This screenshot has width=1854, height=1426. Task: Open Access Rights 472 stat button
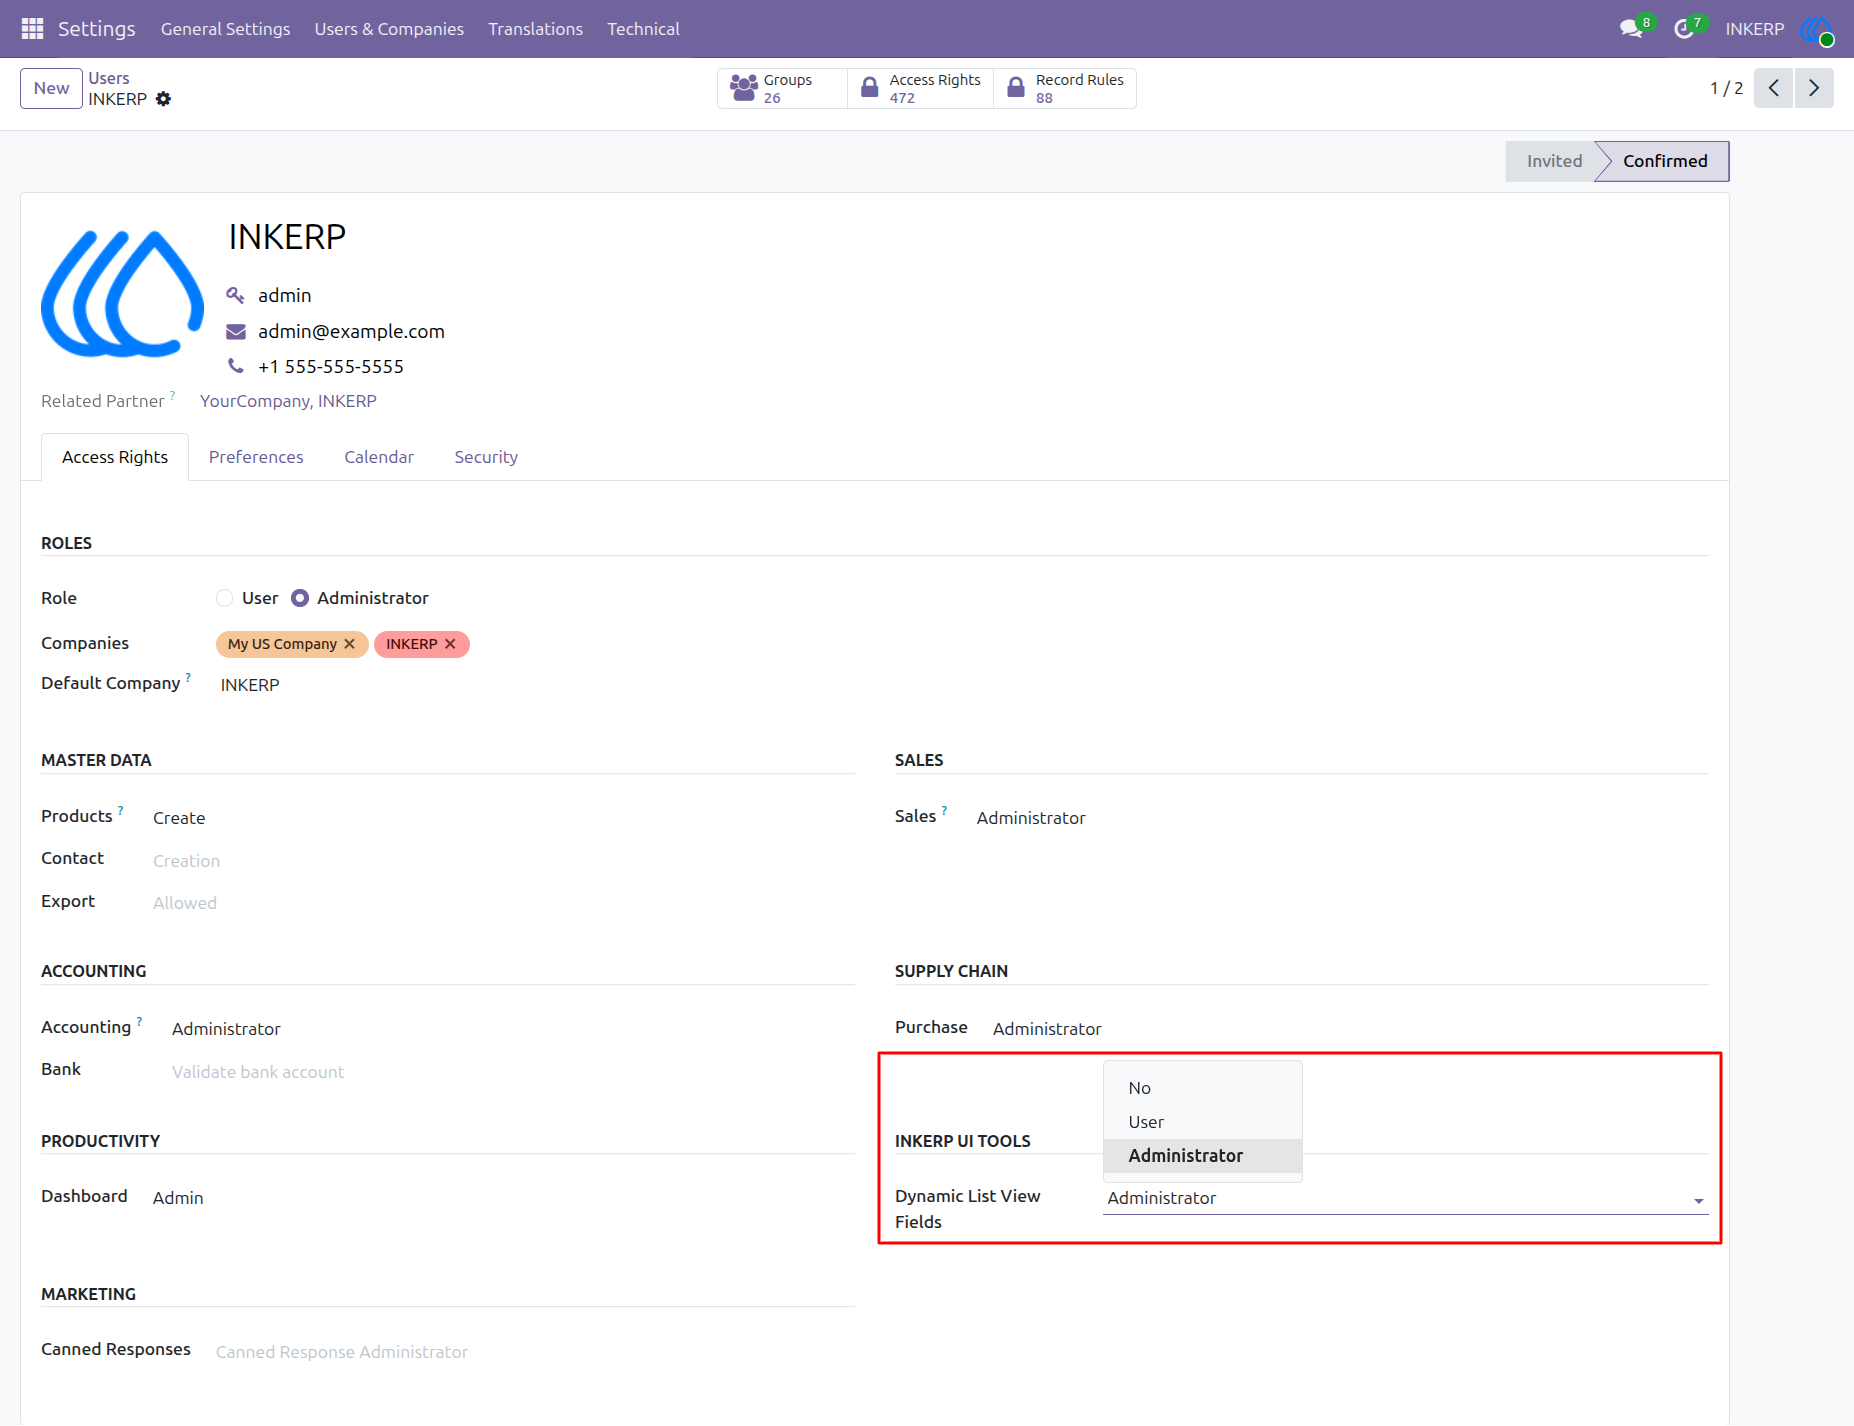(920, 88)
